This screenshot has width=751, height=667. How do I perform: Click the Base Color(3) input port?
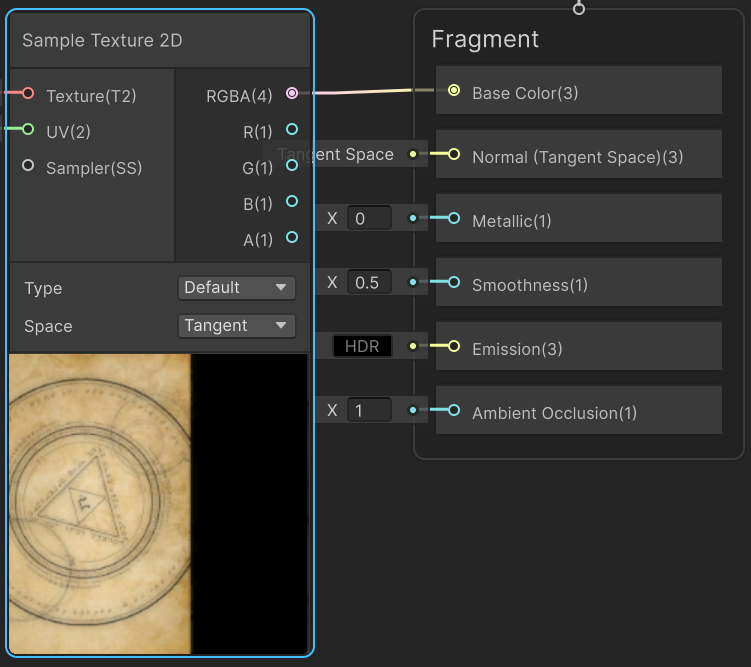pos(454,90)
